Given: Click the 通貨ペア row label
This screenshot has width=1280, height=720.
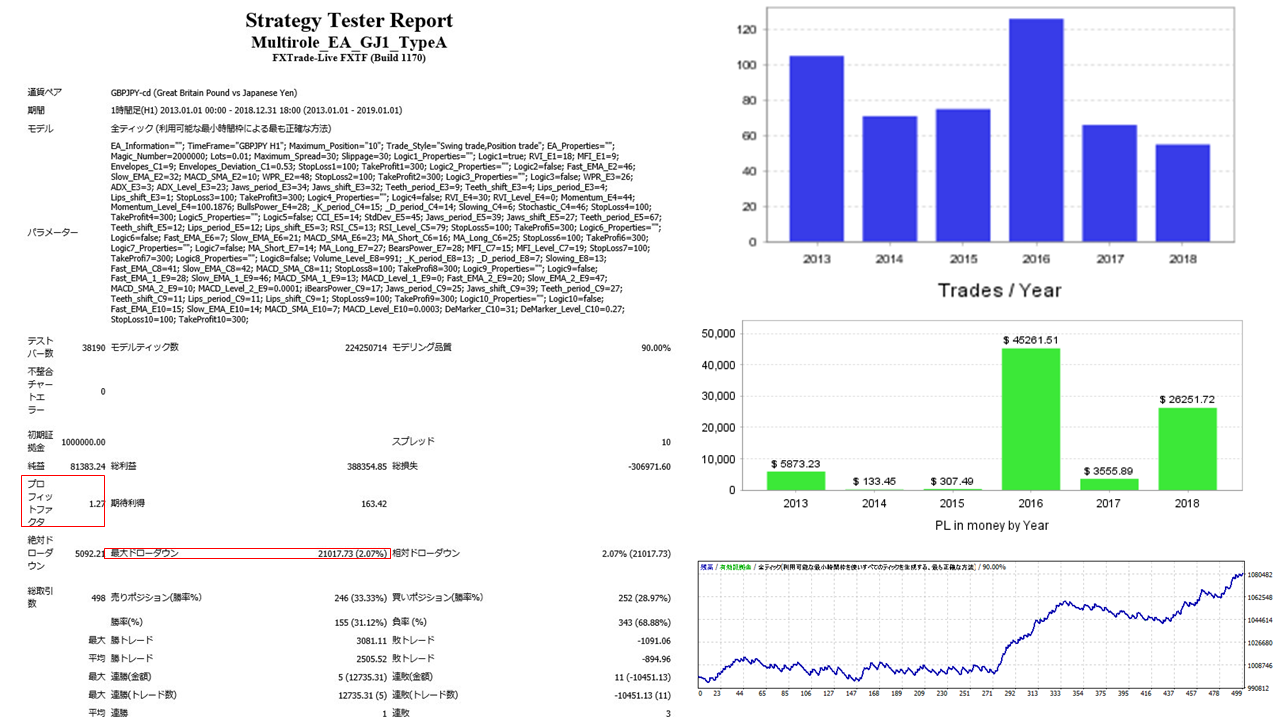Looking at the screenshot, I should coord(43,92).
